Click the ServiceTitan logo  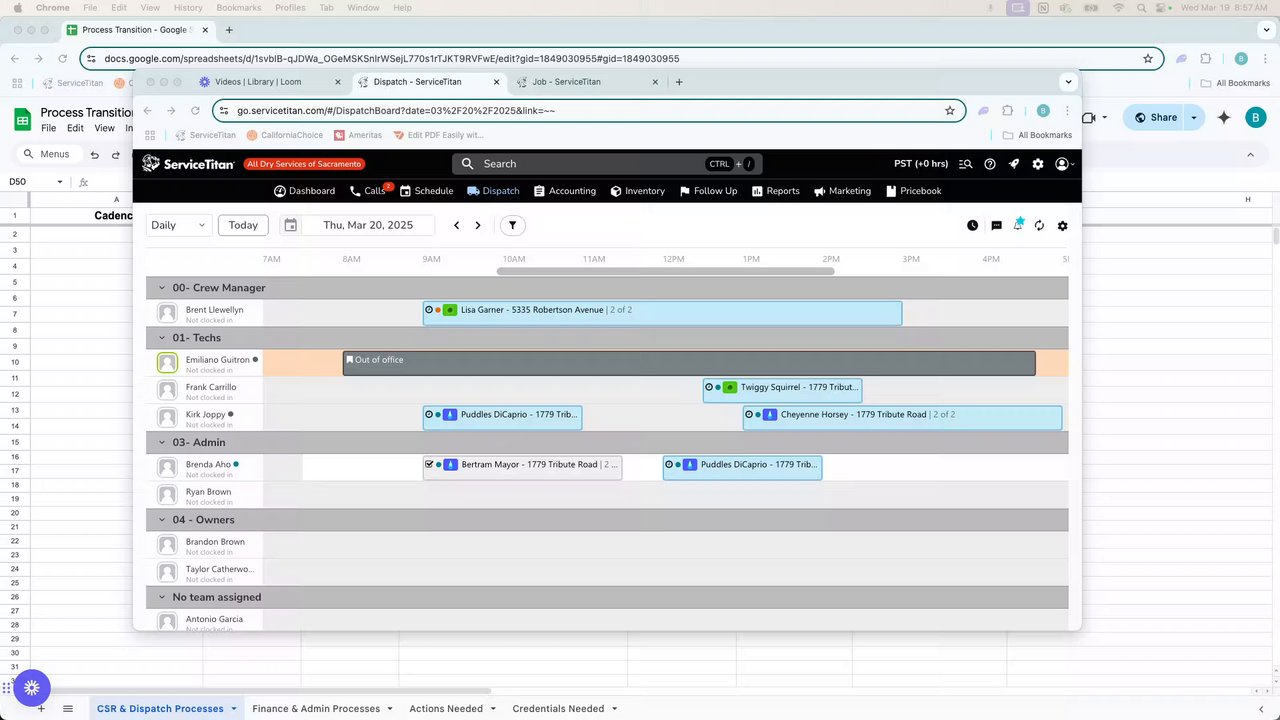[188, 163]
